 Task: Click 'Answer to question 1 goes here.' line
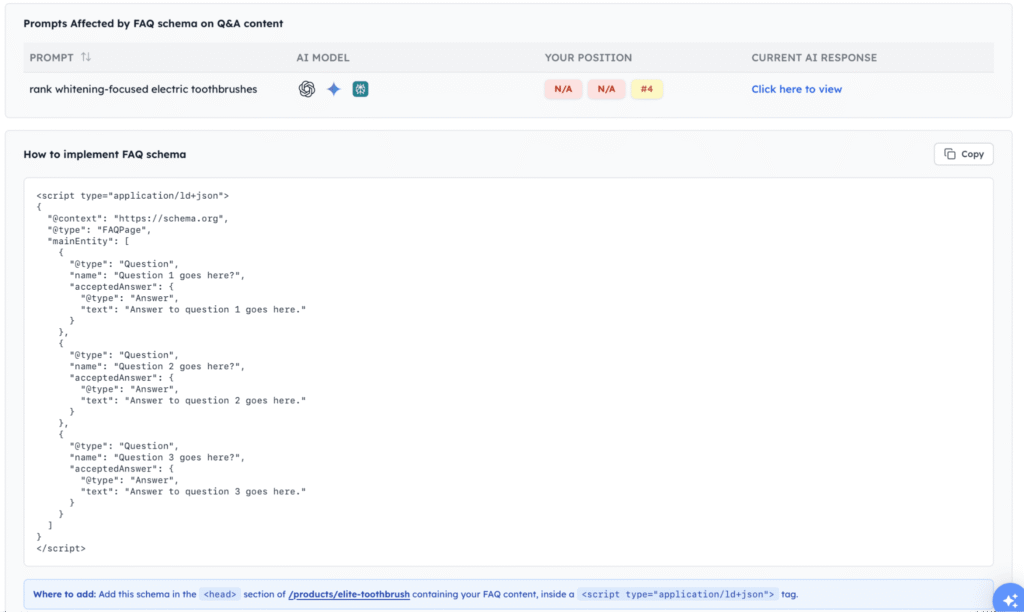tap(193, 310)
